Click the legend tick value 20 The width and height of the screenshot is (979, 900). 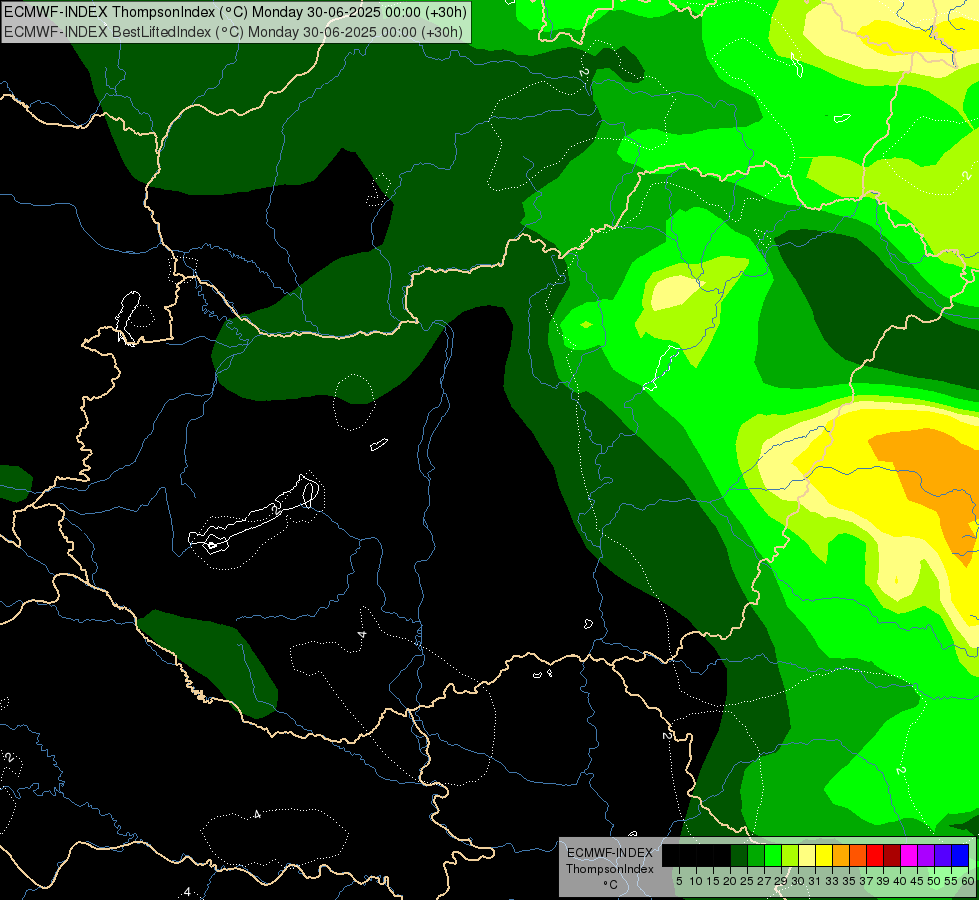730,881
